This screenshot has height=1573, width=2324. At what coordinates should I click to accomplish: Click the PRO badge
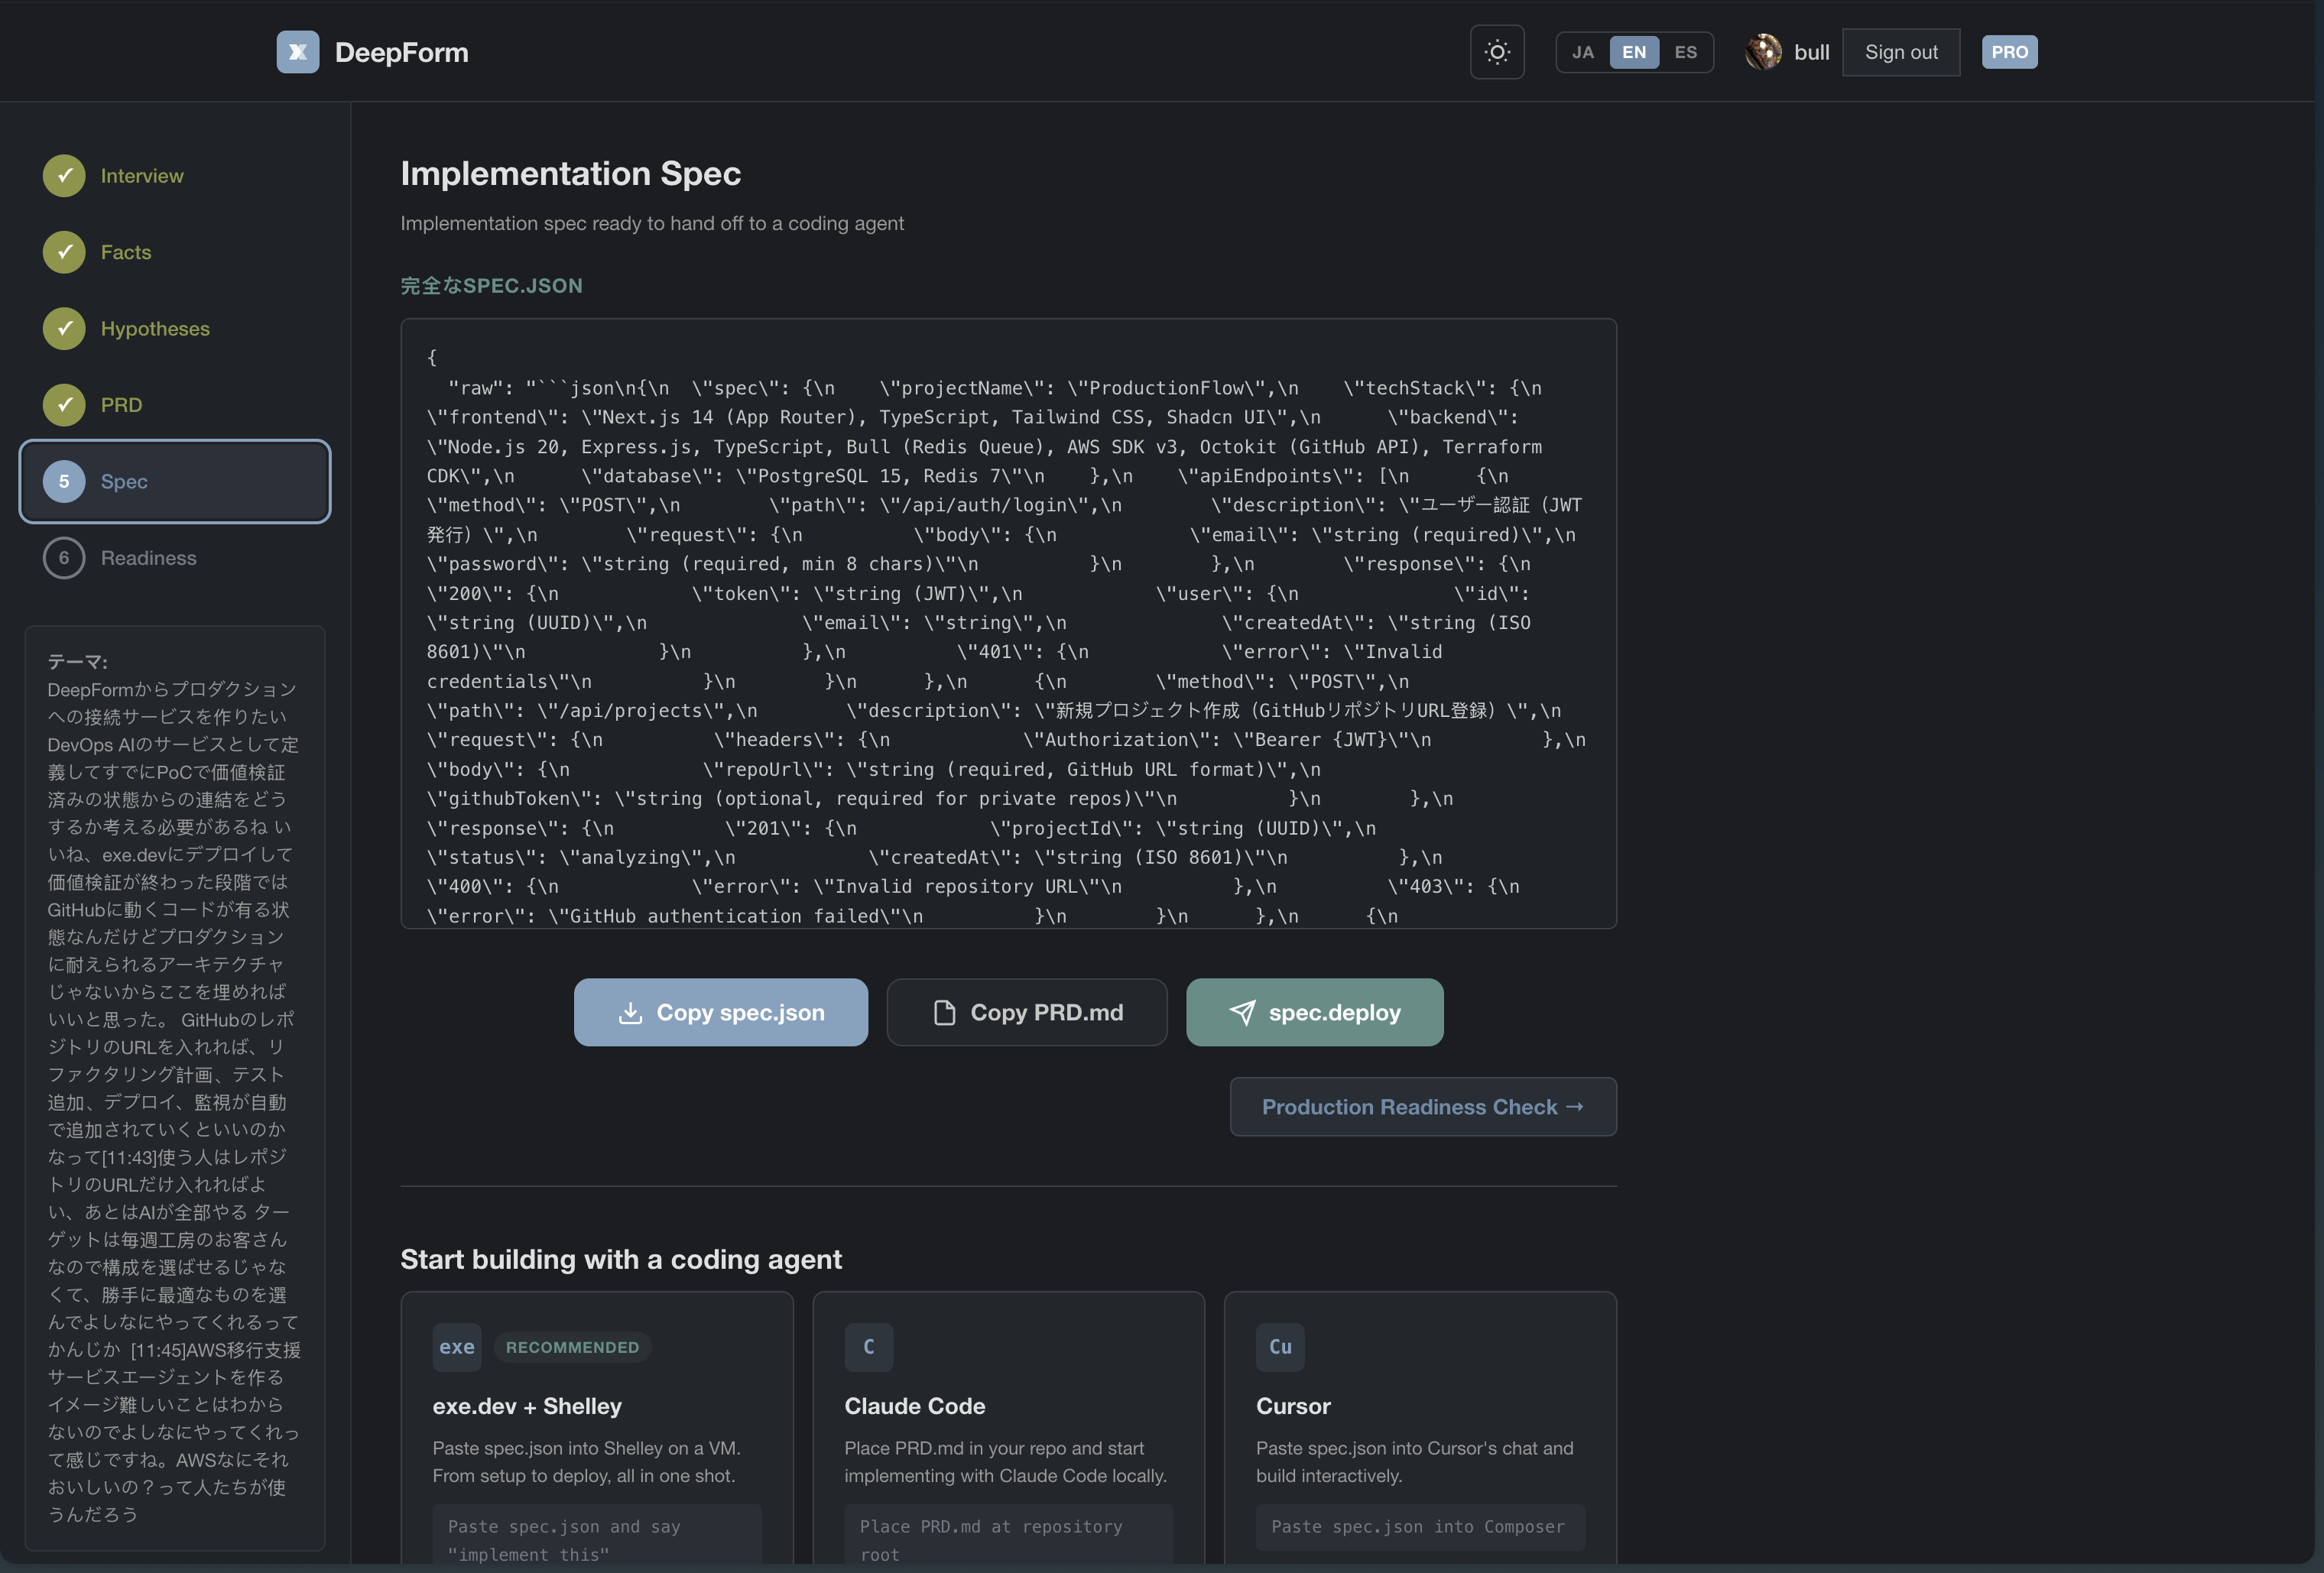tap(2008, 52)
